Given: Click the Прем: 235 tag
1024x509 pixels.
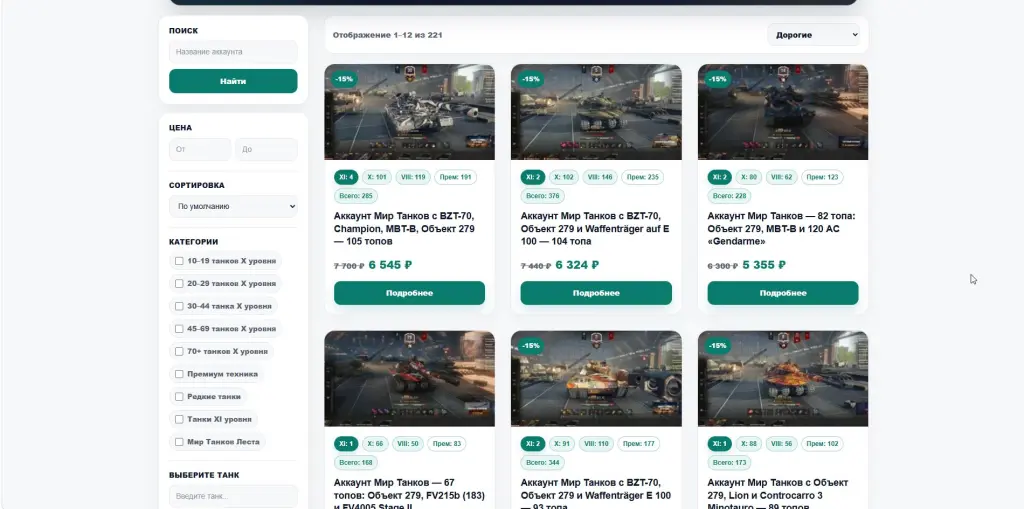Looking at the screenshot, I should click(x=642, y=177).
